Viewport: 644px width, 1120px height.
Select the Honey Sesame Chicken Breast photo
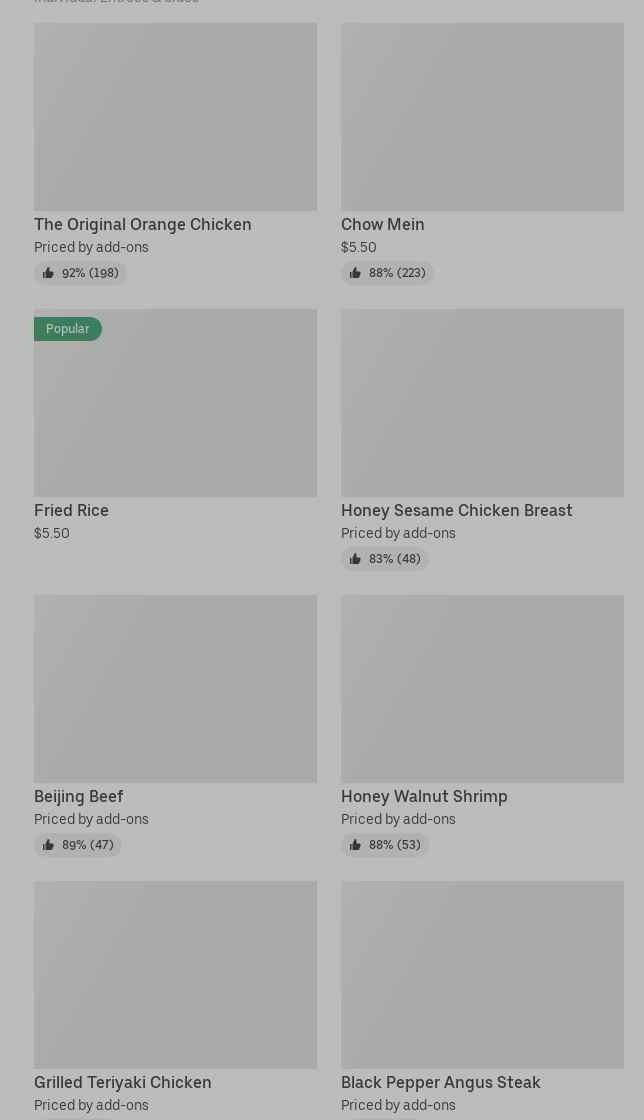482,403
